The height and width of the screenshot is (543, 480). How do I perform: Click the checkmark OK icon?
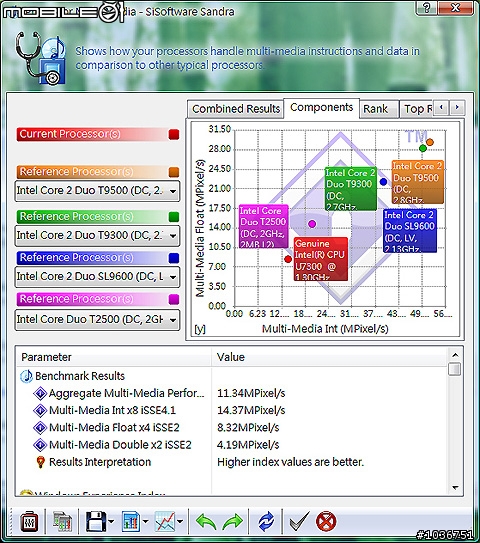coord(299,522)
